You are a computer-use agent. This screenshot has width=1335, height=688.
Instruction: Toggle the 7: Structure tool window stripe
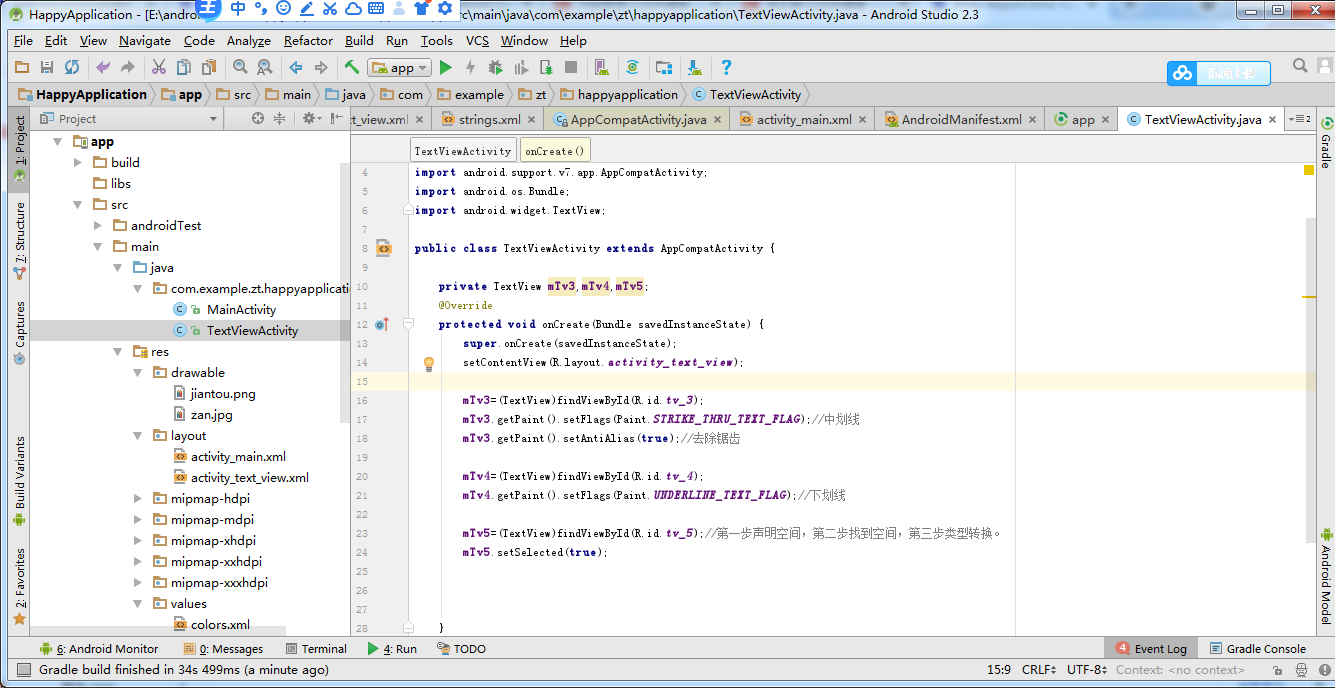coord(19,240)
